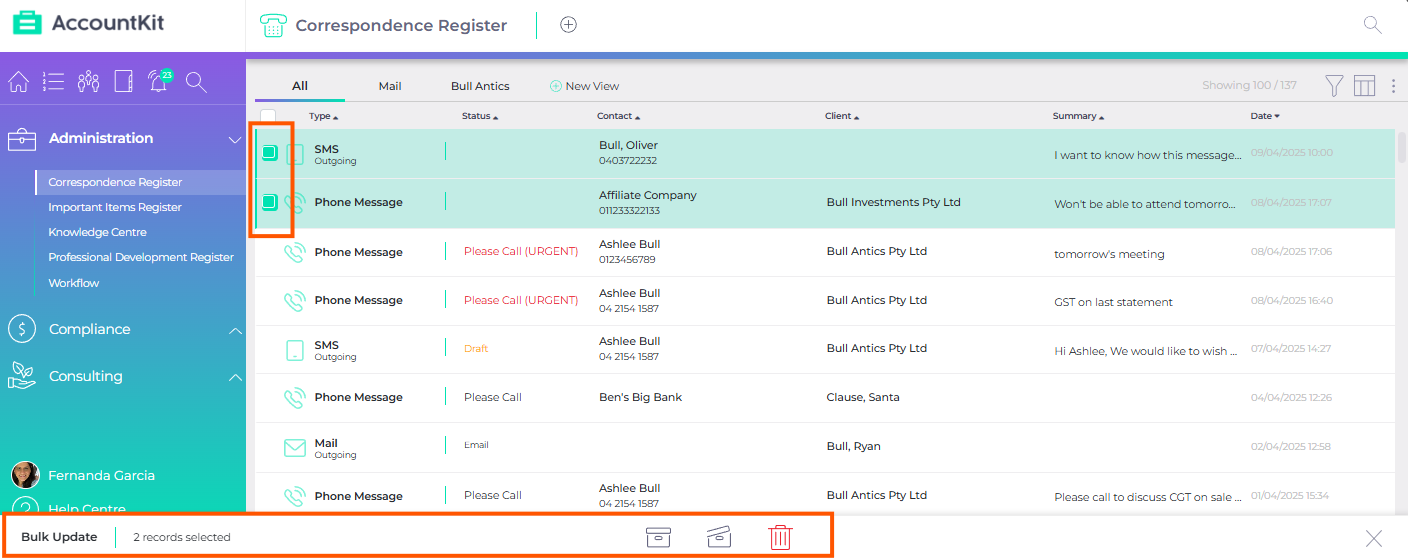Image resolution: width=1408 pixels, height=558 pixels.
Task: Click phone icon of Please Call (URGENT) tomorrow's meeting row
Action: (x=294, y=252)
